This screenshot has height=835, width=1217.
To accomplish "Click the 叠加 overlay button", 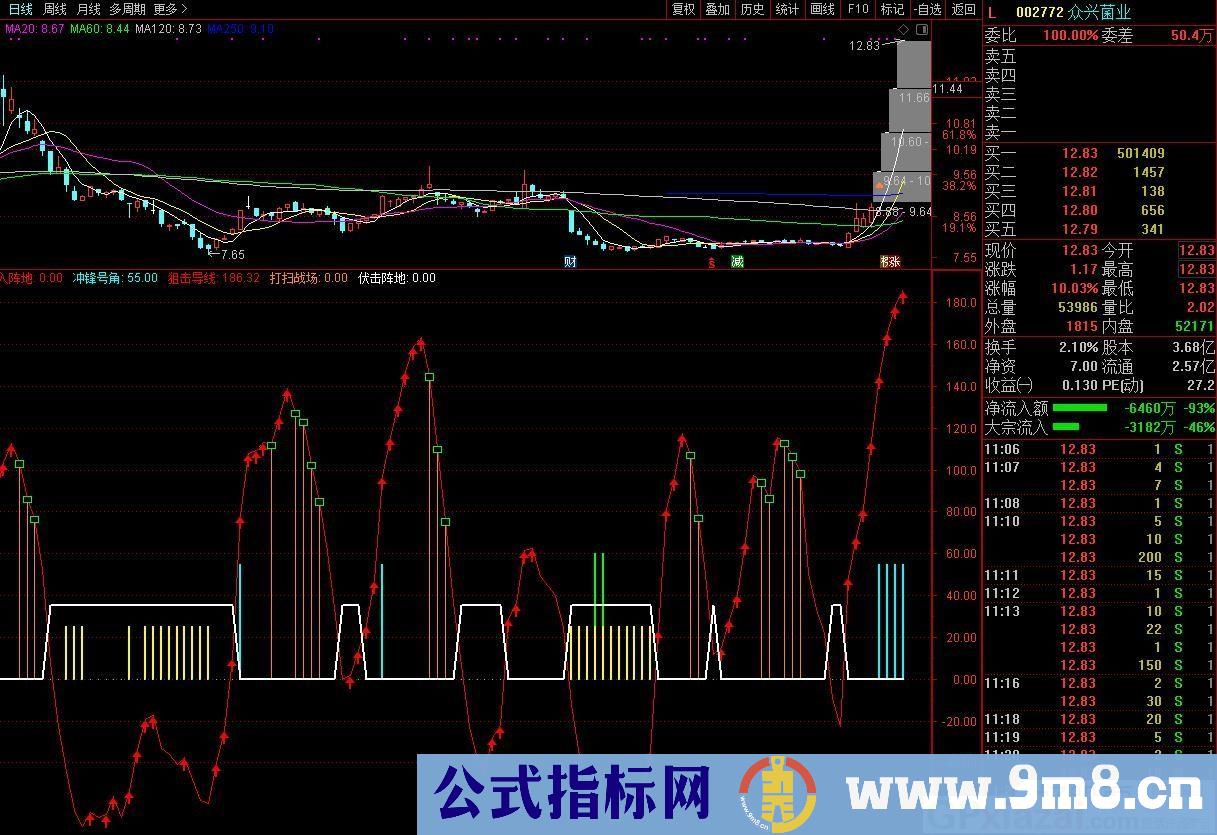I will click(717, 9).
